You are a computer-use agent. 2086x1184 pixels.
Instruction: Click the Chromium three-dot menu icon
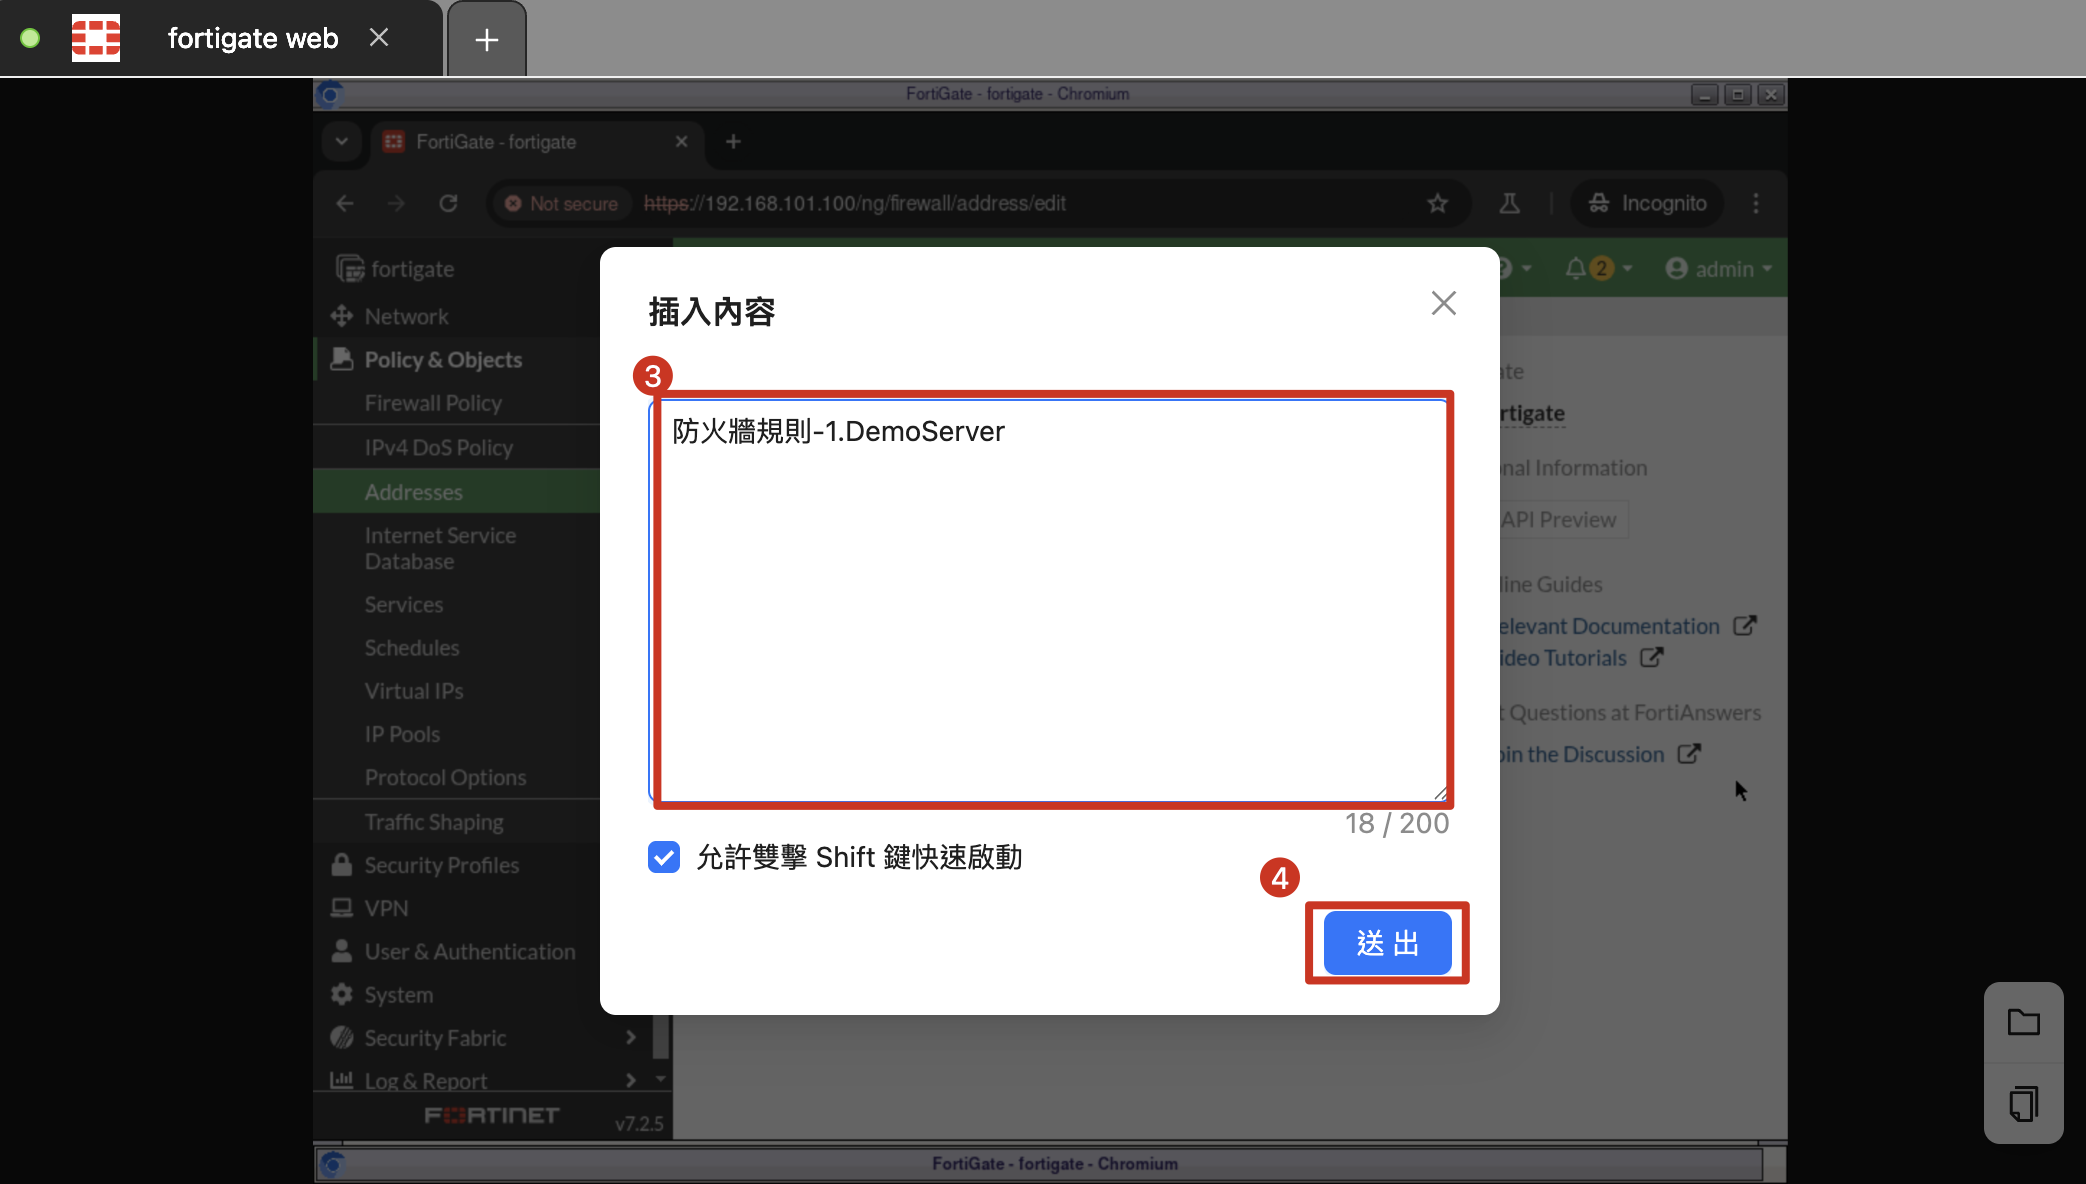1756,203
